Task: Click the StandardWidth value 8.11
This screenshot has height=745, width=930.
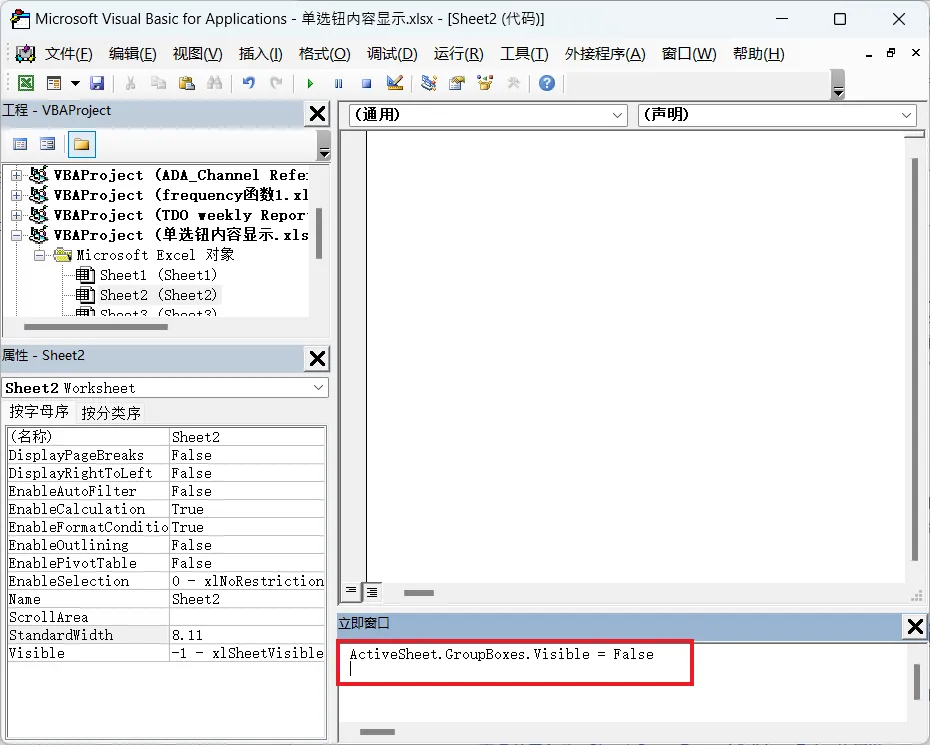Action: click(247, 635)
